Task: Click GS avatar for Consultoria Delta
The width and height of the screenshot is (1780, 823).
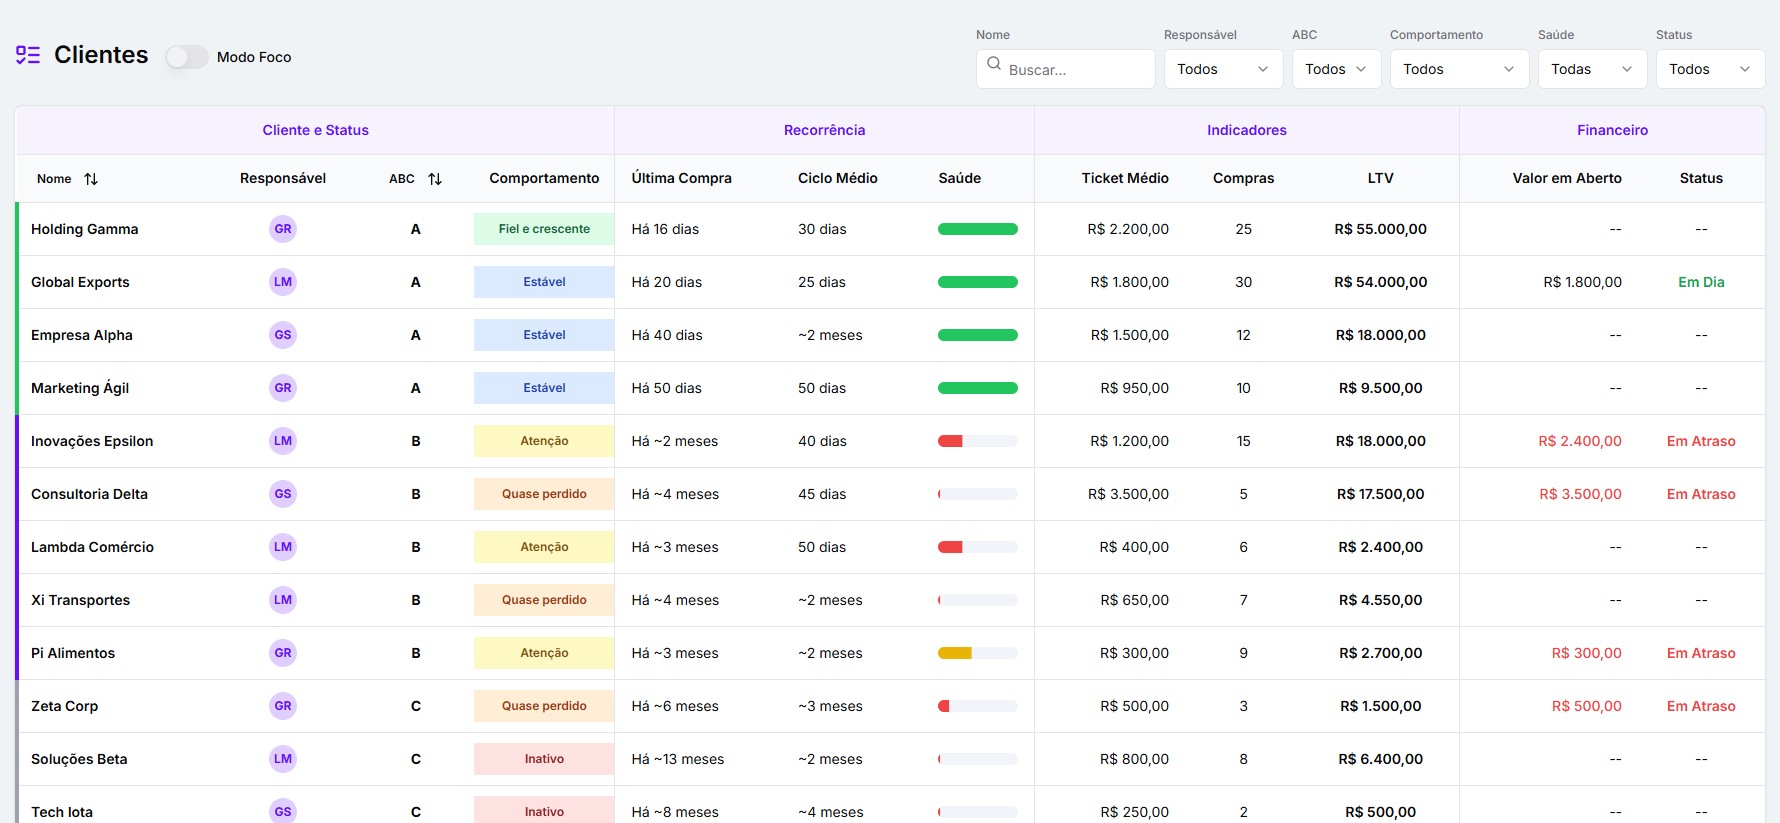Action: point(283,494)
